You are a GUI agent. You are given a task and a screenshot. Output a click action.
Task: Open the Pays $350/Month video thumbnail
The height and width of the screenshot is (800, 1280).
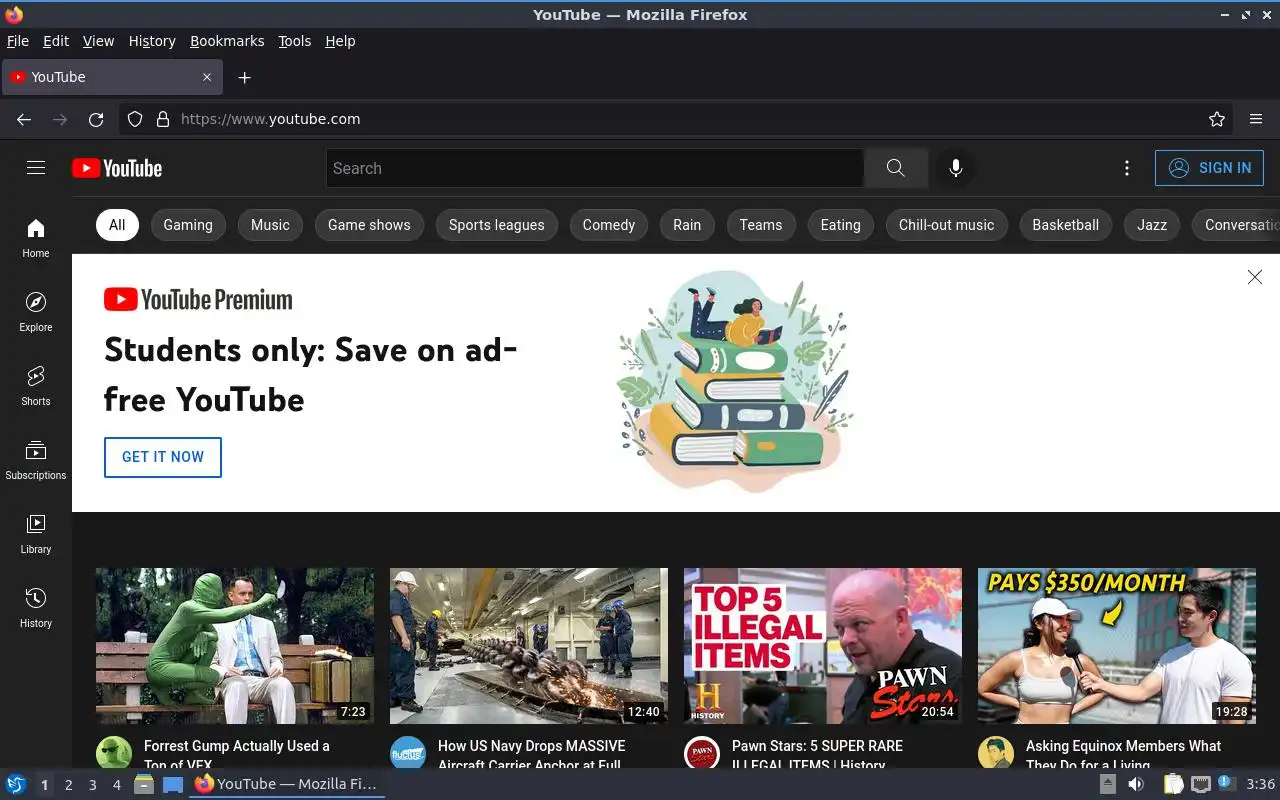point(1117,646)
